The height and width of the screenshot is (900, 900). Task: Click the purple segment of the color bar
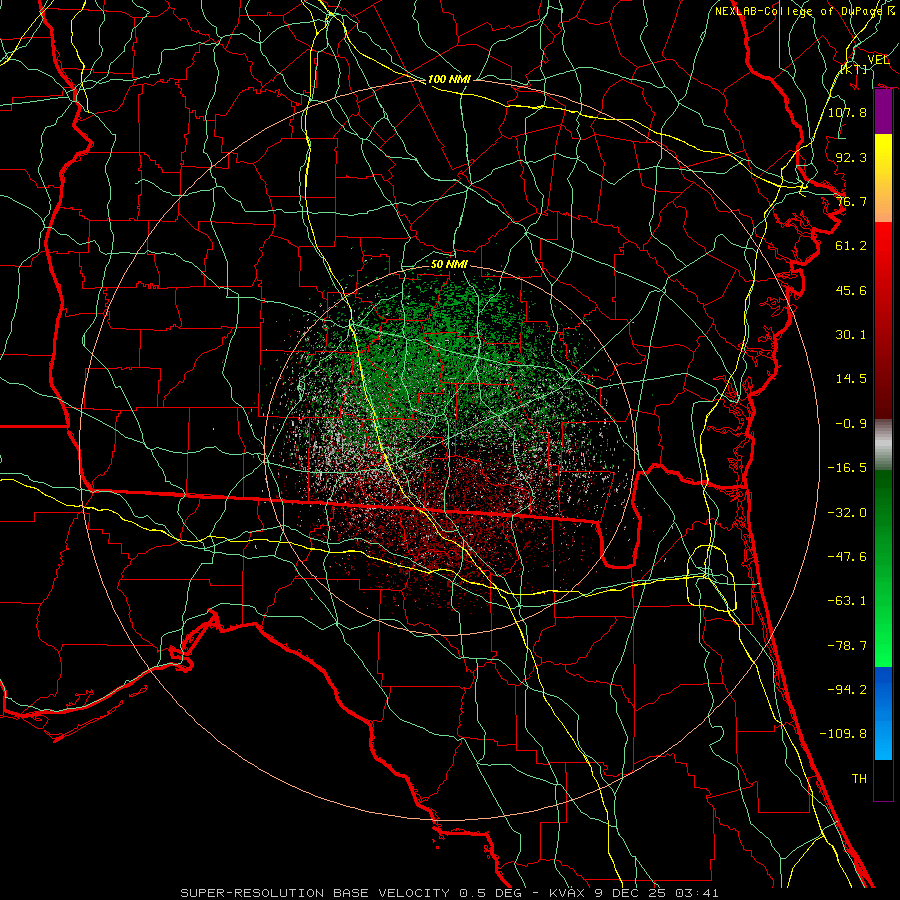[883, 112]
